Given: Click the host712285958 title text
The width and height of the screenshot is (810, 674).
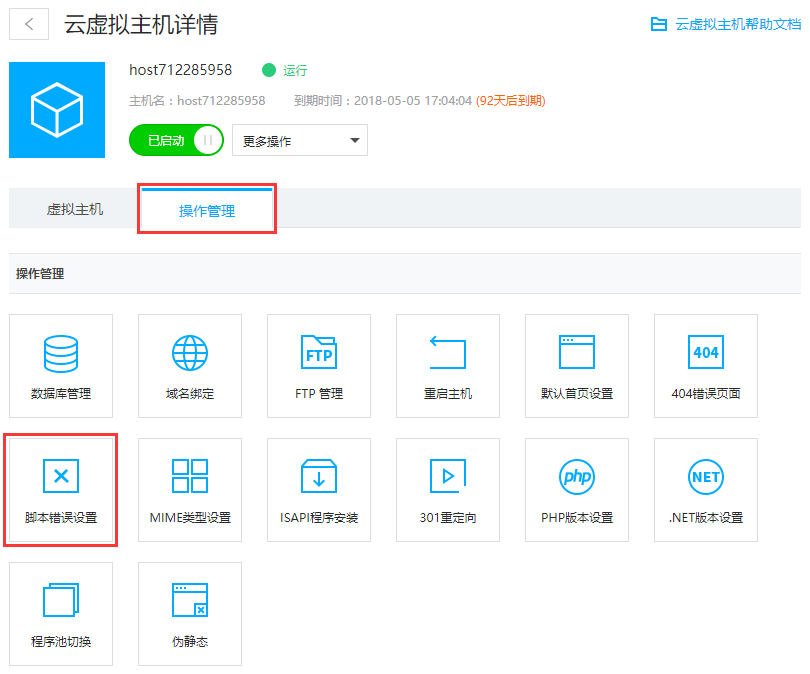Looking at the screenshot, I should tap(180, 70).
